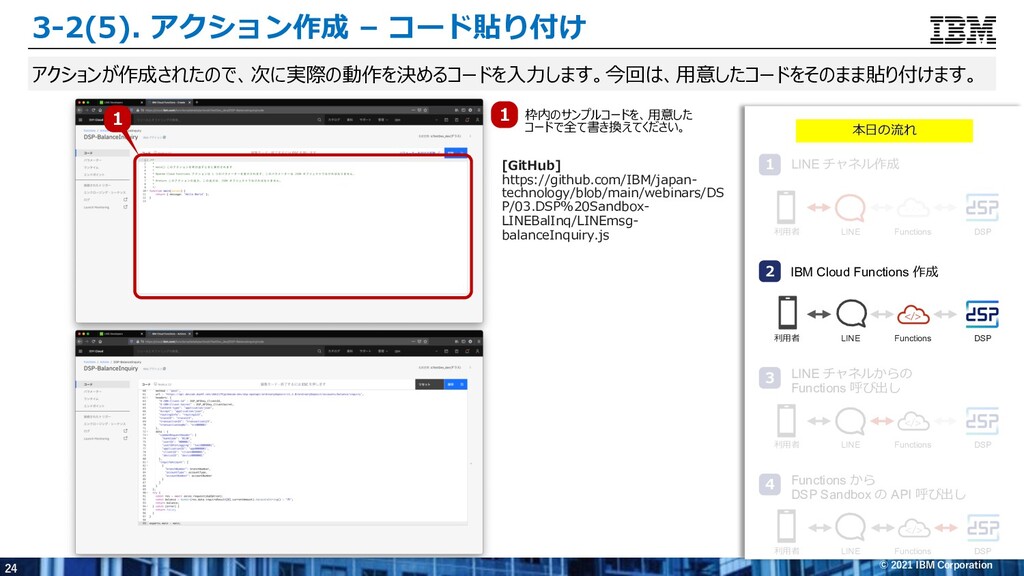Click browser address bar in lower screenshot
This screenshot has height=576, width=1024.
pyautogui.click(x=279, y=342)
